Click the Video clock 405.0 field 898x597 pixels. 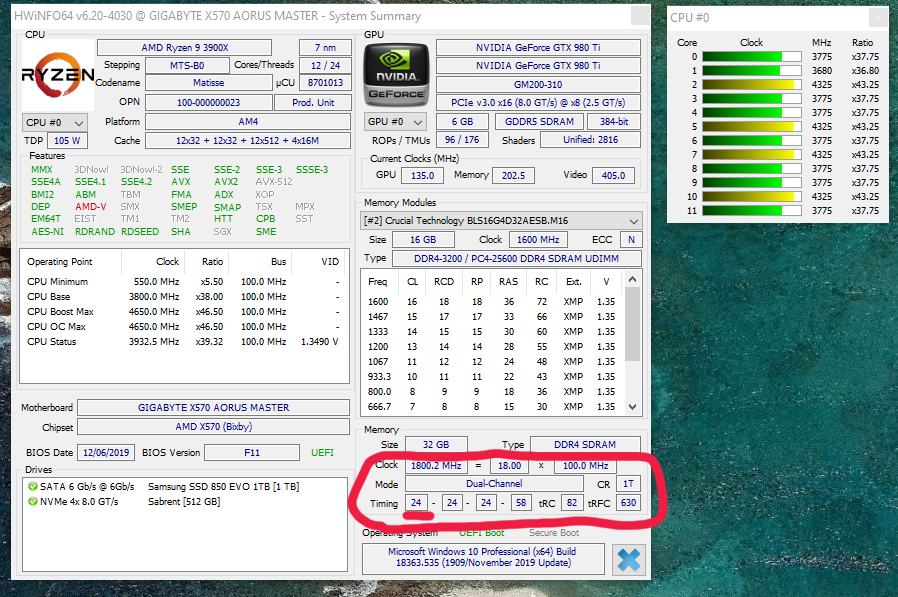point(613,175)
